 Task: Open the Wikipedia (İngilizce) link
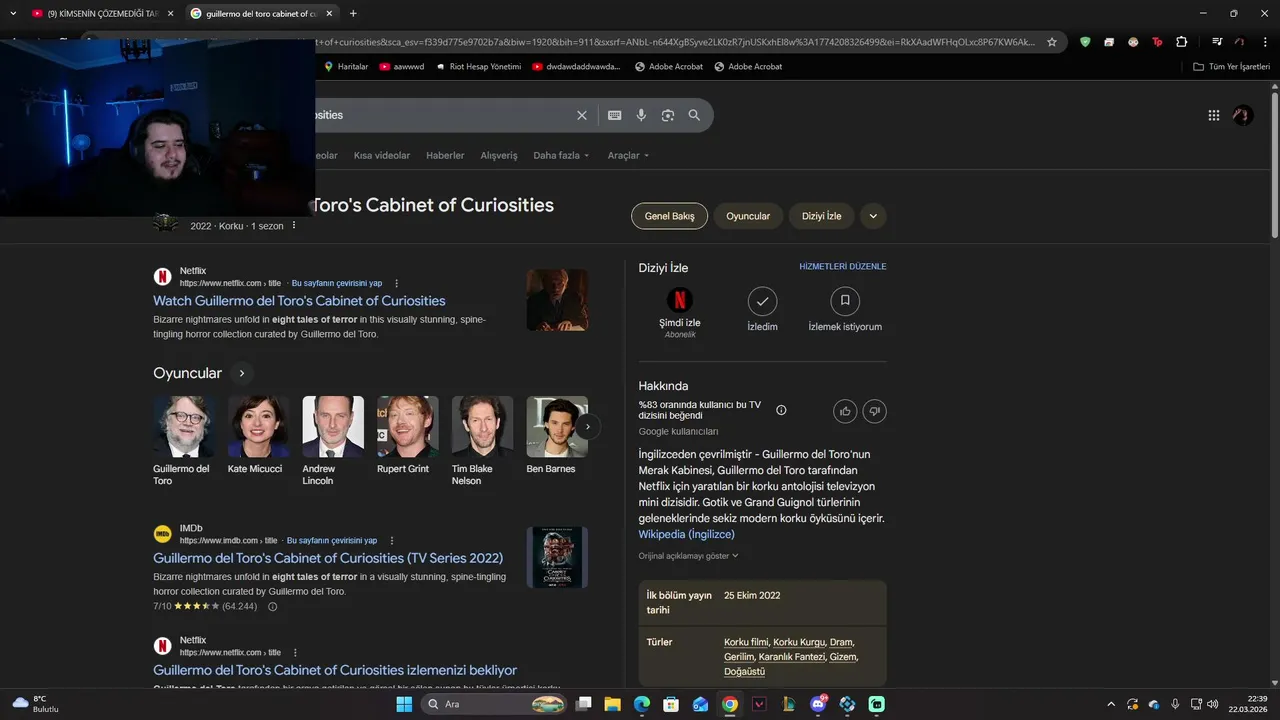(x=686, y=535)
